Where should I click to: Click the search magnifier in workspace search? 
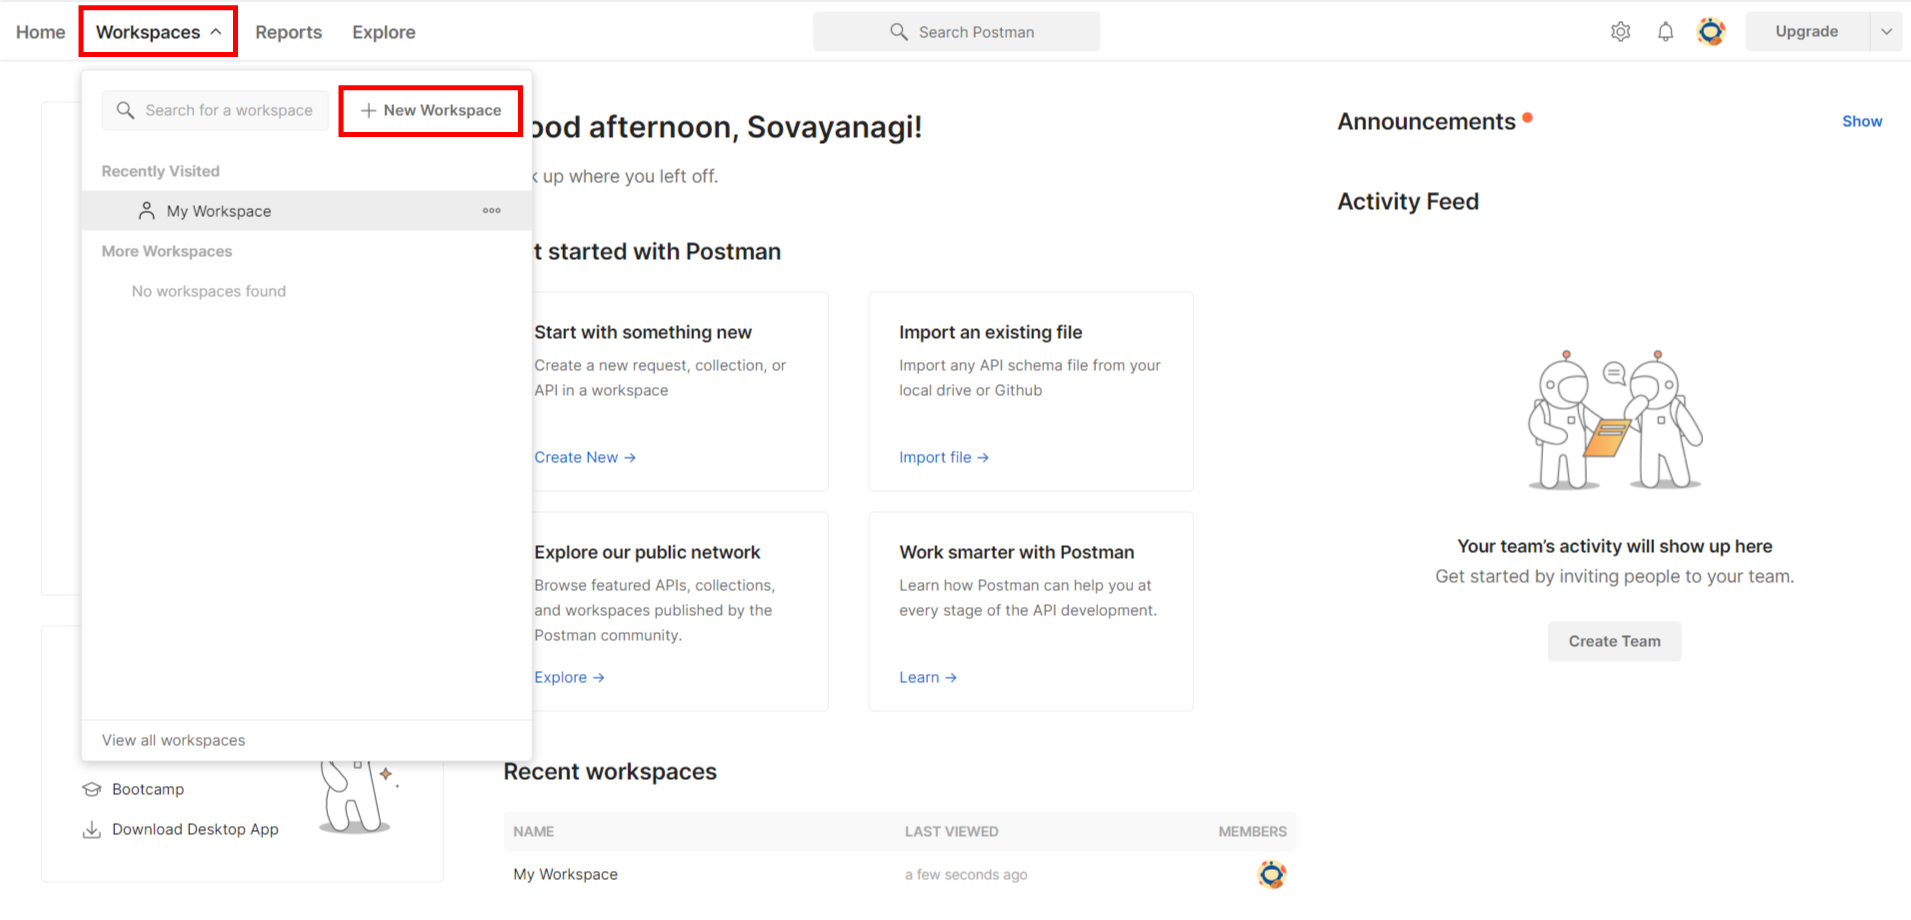click(125, 110)
